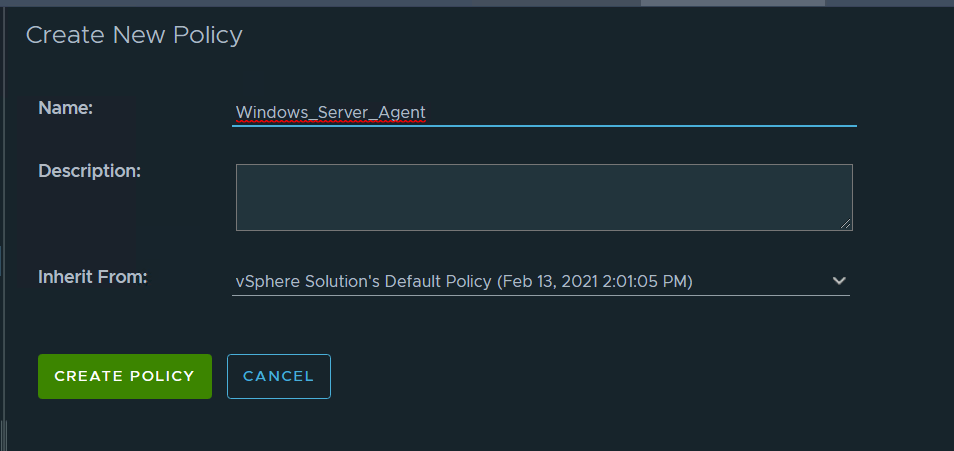Click the left edge panel splitter handle
Screen dimensions: 954x451
tap(3, 436)
